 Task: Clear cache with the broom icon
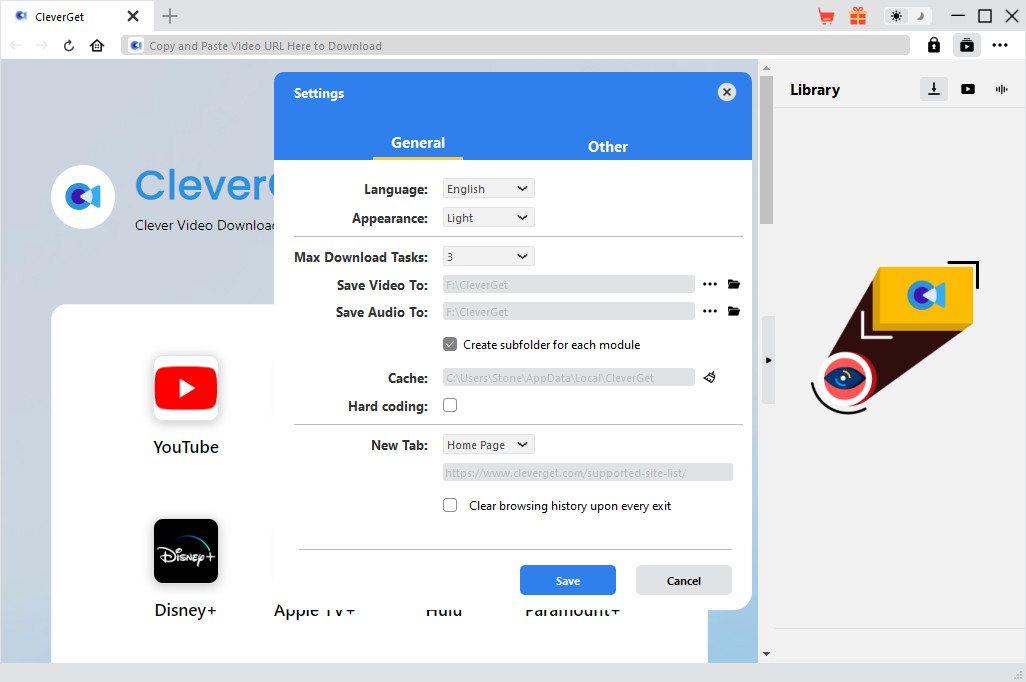click(710, 377)
